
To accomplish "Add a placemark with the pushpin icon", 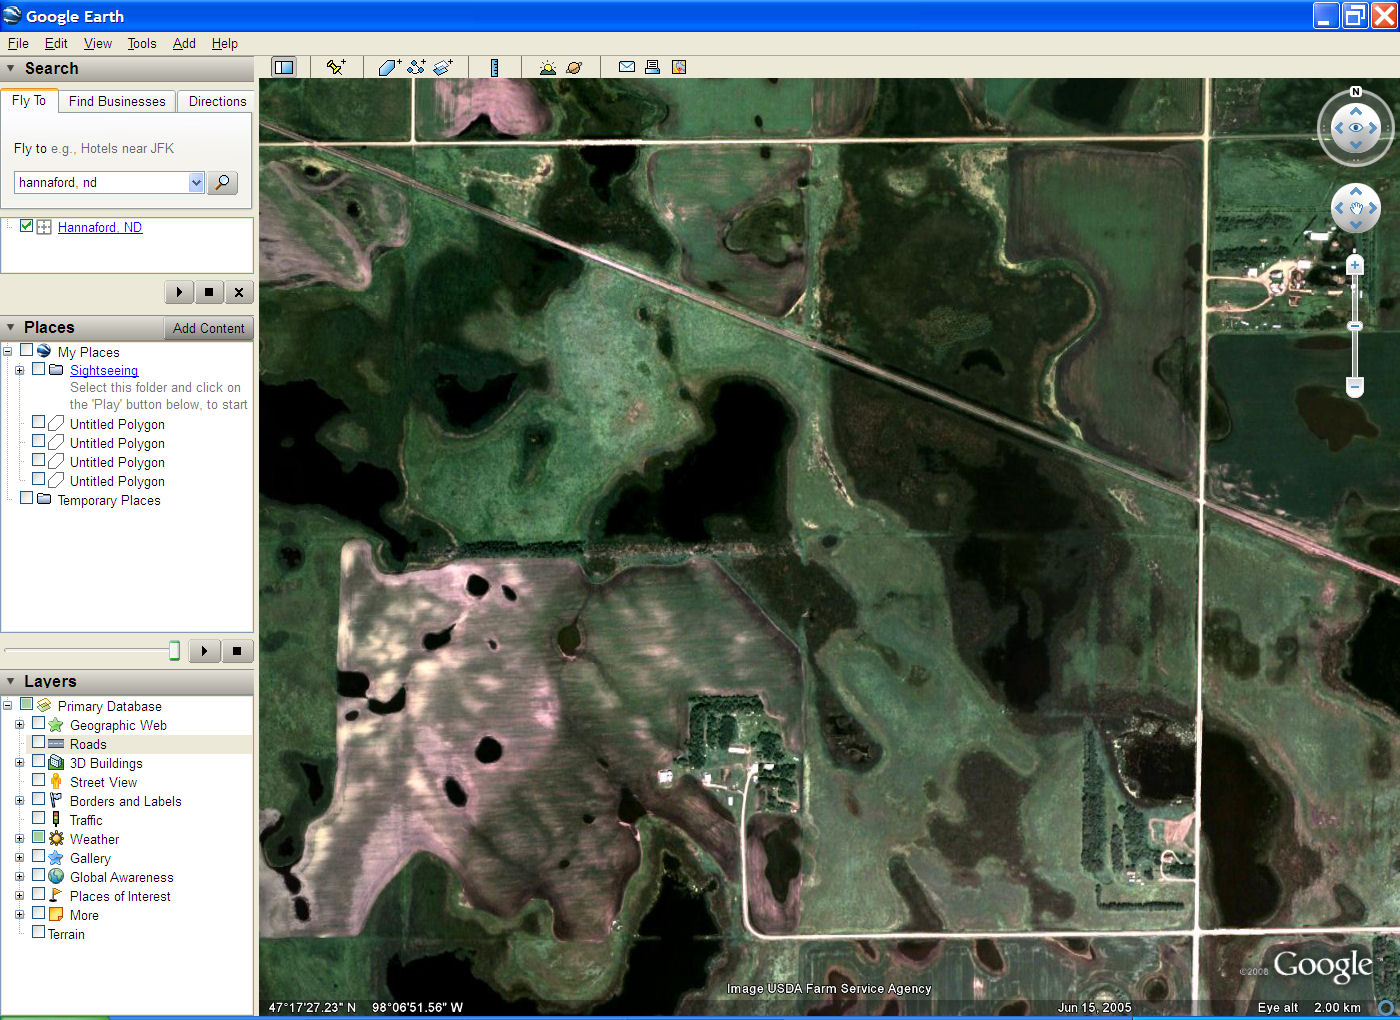I will click(336, 67).
